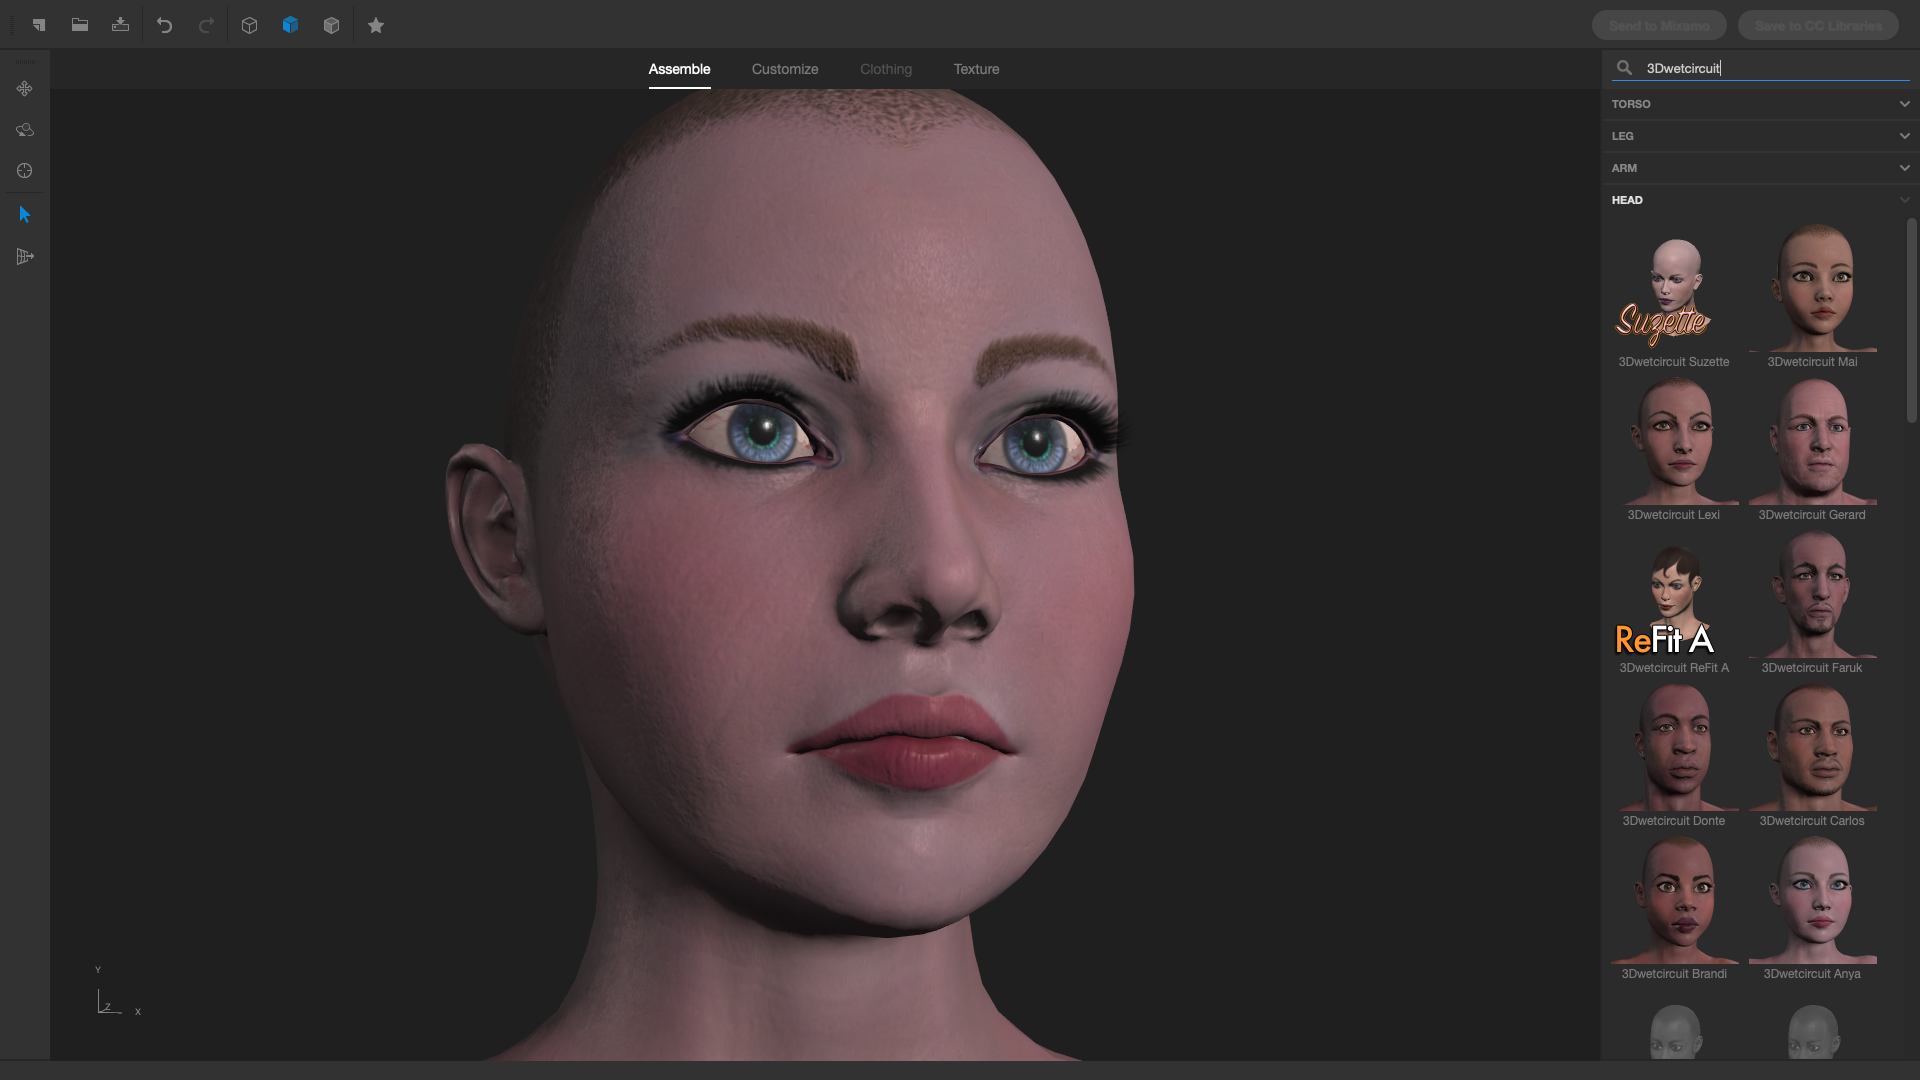Open the Clothing tab
Viewport: 1920px width, 1080px height.
[886, 69]
